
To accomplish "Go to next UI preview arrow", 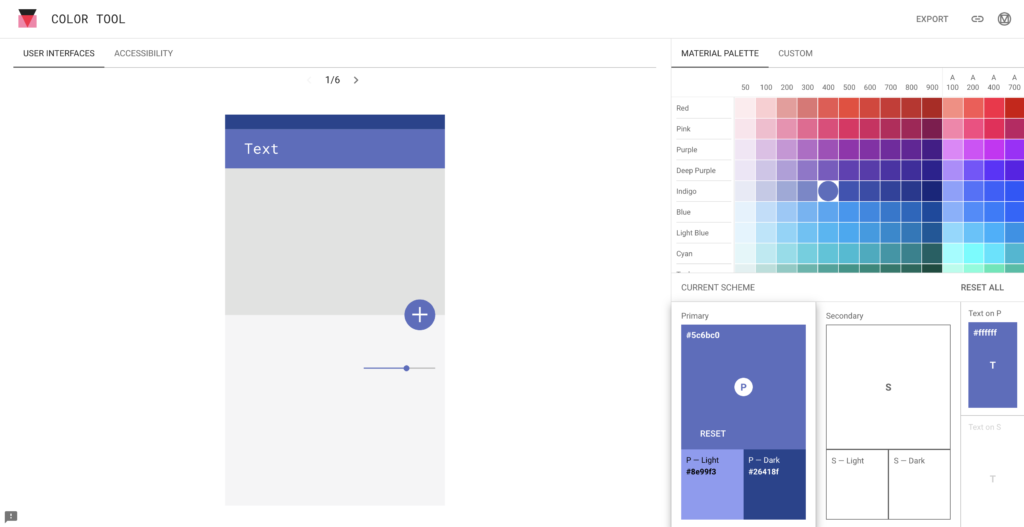I will coord(356,80).
